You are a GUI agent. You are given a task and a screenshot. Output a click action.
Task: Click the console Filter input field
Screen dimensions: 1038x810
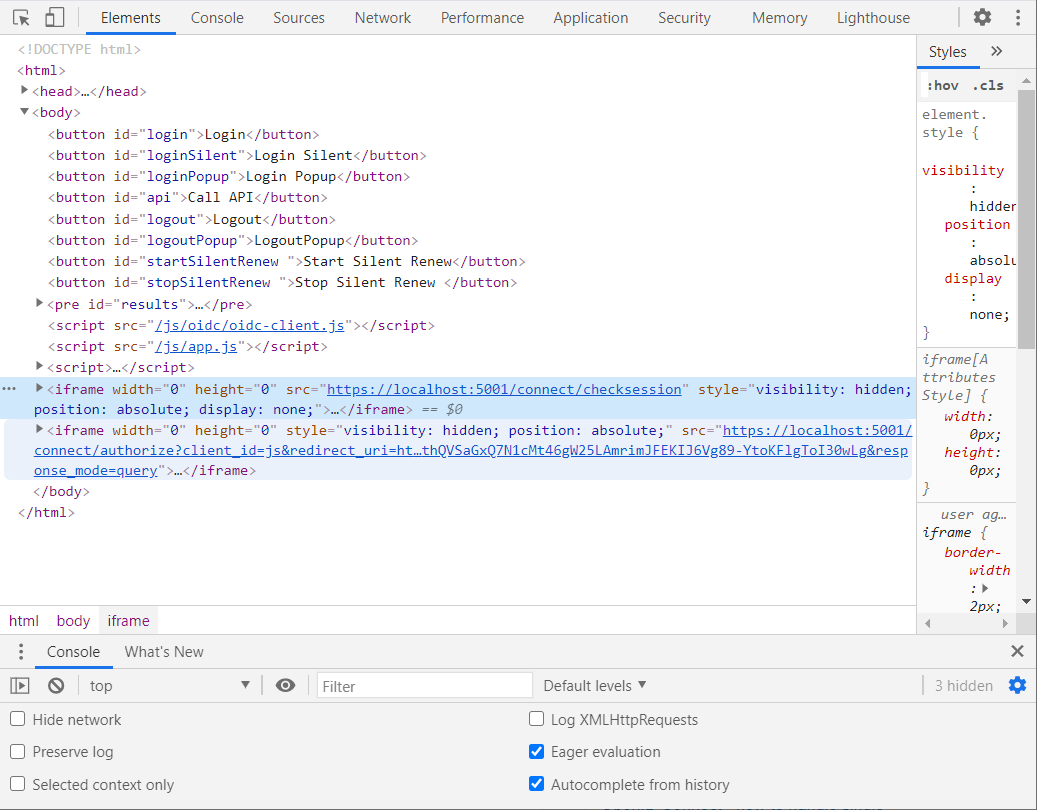coord(424,686)
